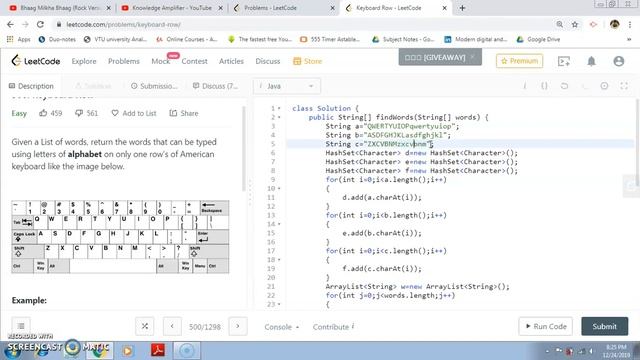The height and width of the screenshot is (360, 640).
Task: Switch editor to fullscreen mode icon
Action: (x=624, y=86)
